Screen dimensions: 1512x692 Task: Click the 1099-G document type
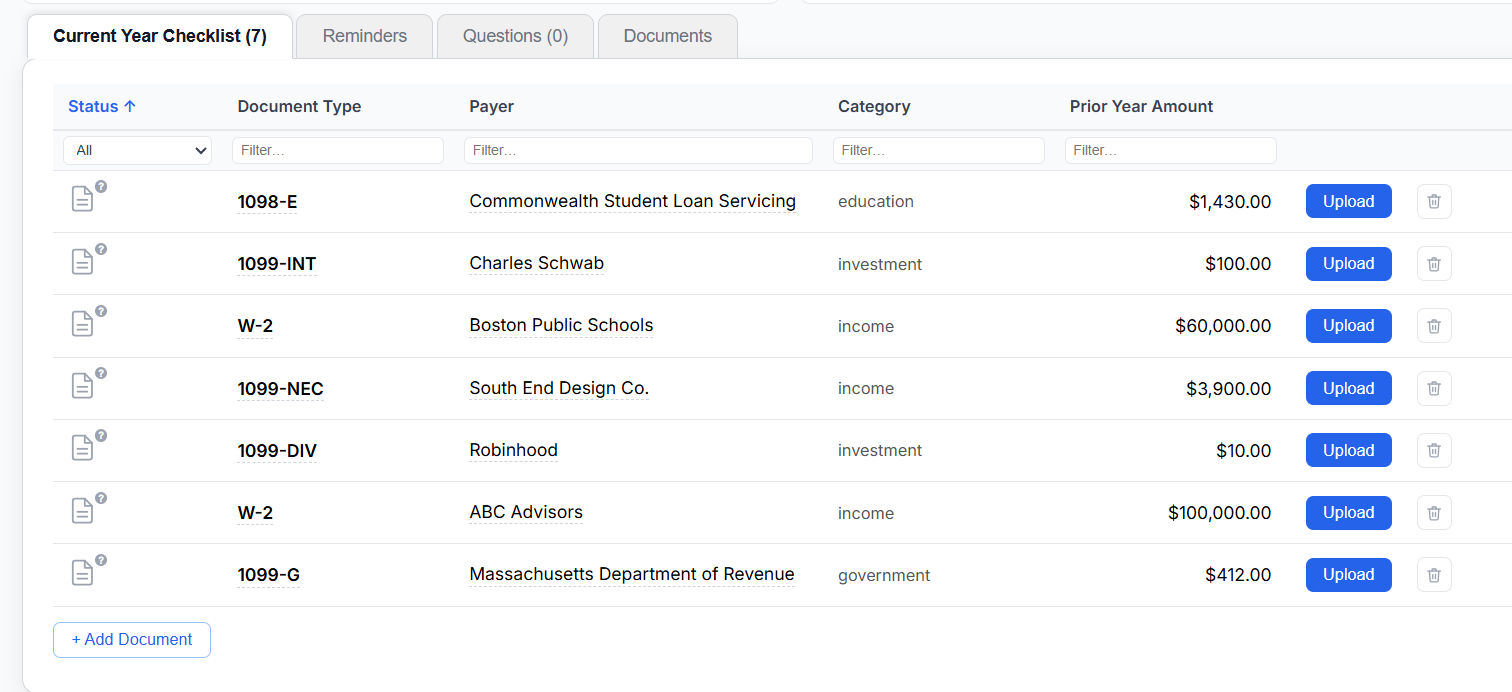[x=268, y=575]
